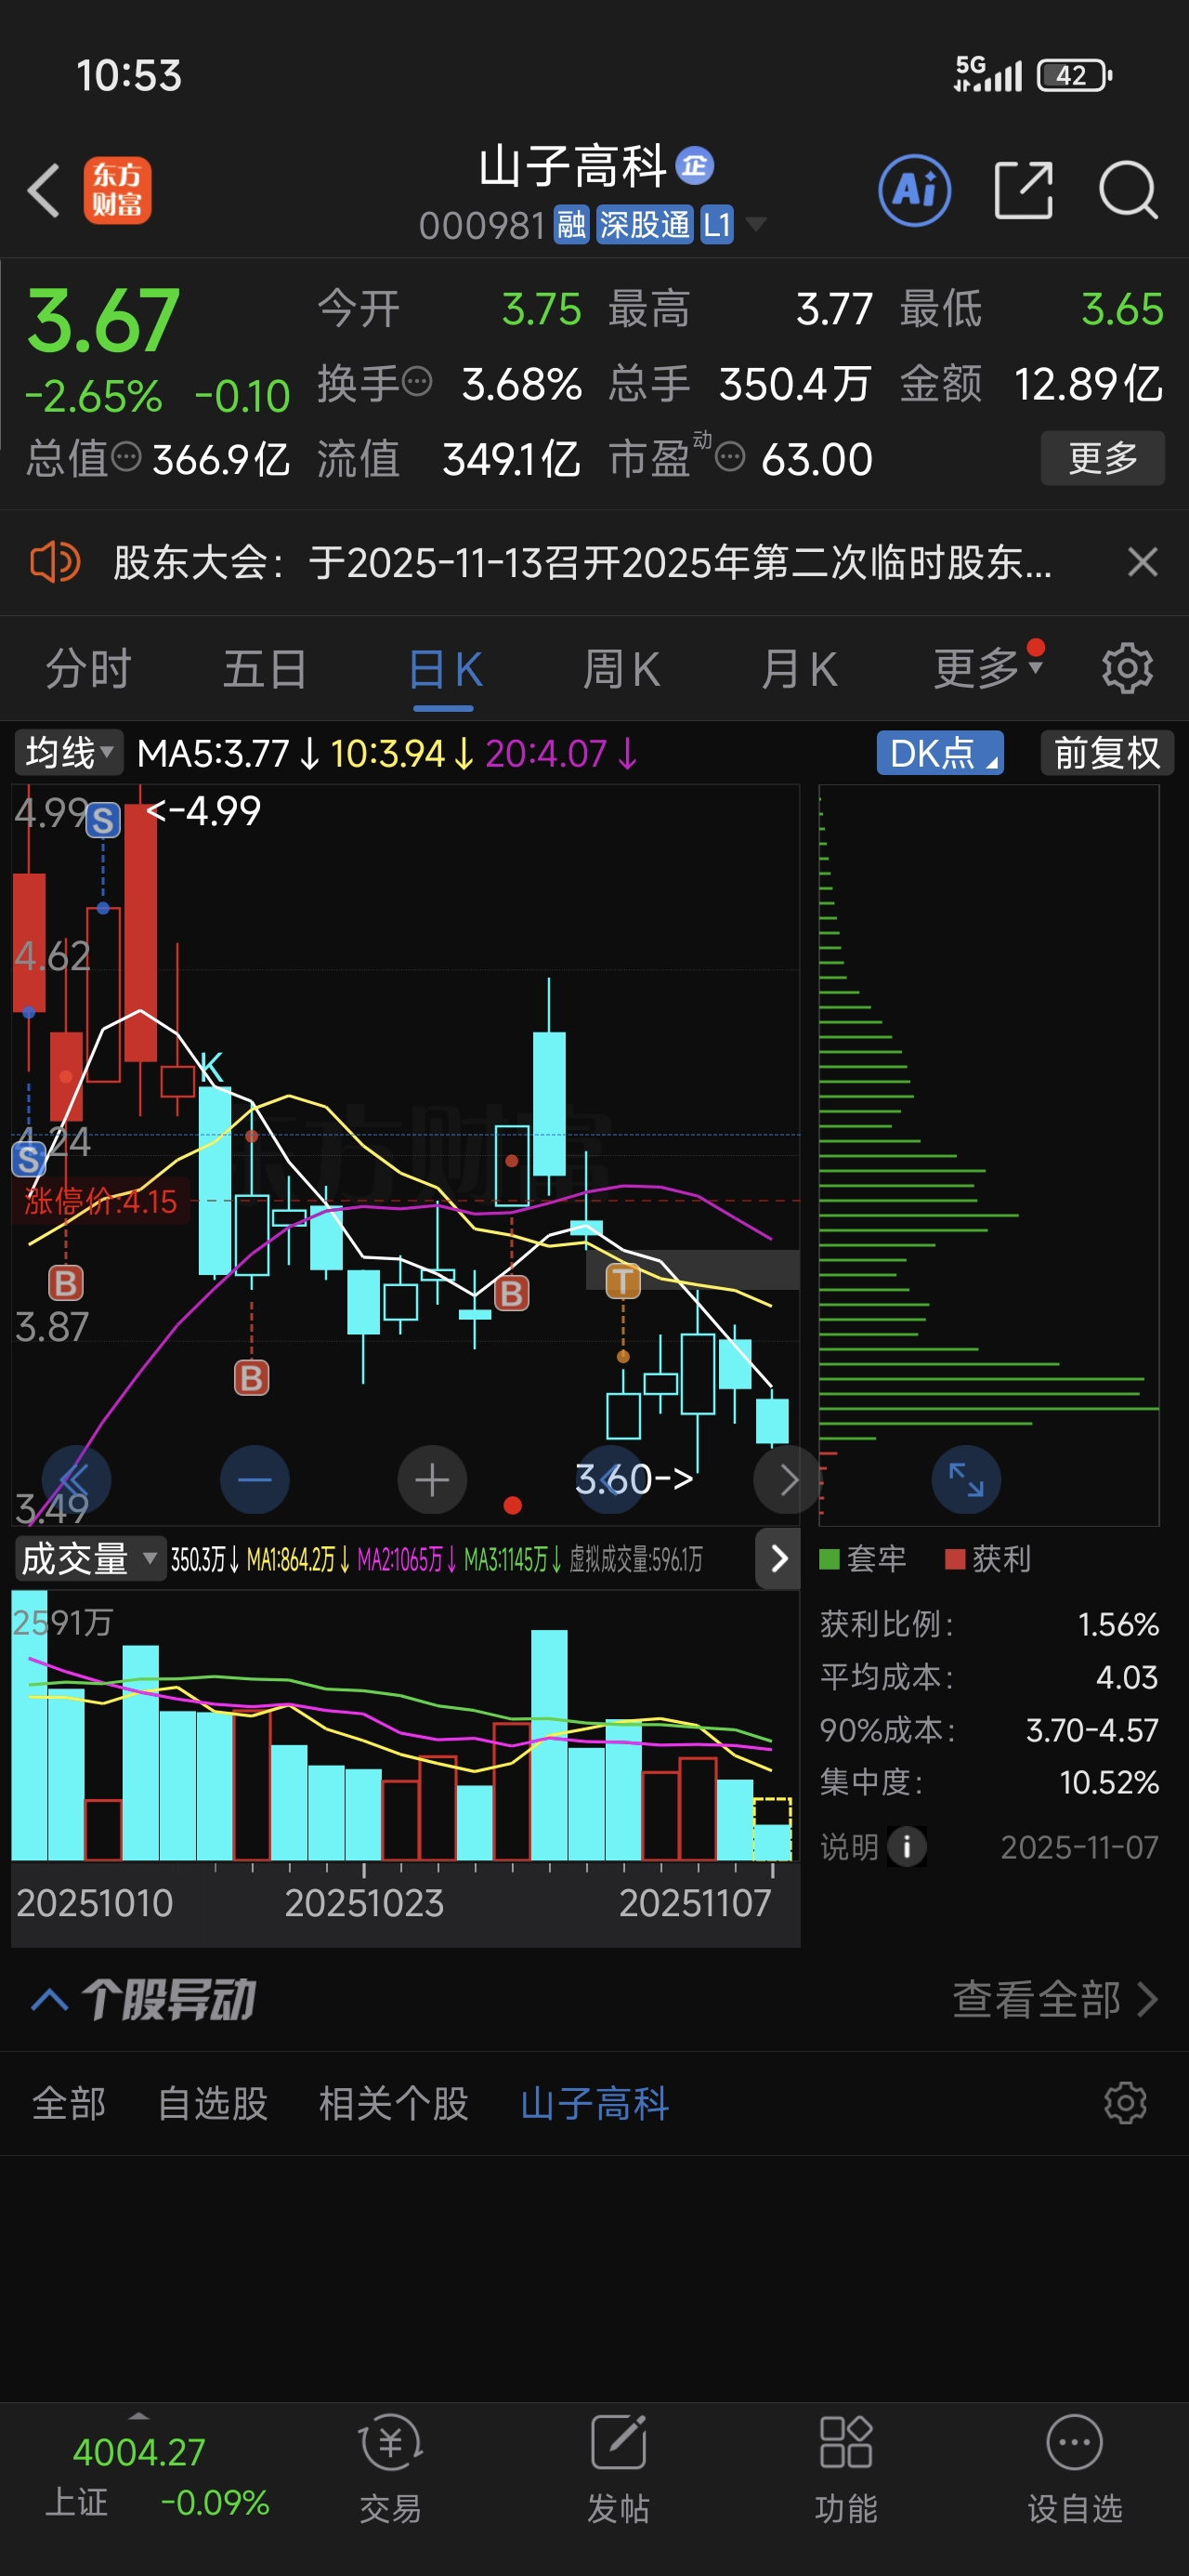
Task: Tap the B marker under cyan candle
Action: [x=511, y=1294]
